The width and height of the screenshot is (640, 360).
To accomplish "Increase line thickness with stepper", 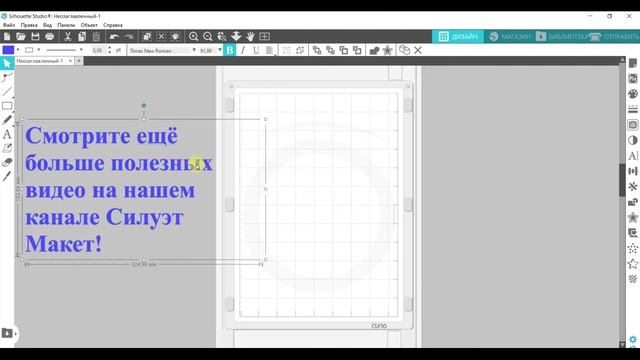I will pos(109,48).
